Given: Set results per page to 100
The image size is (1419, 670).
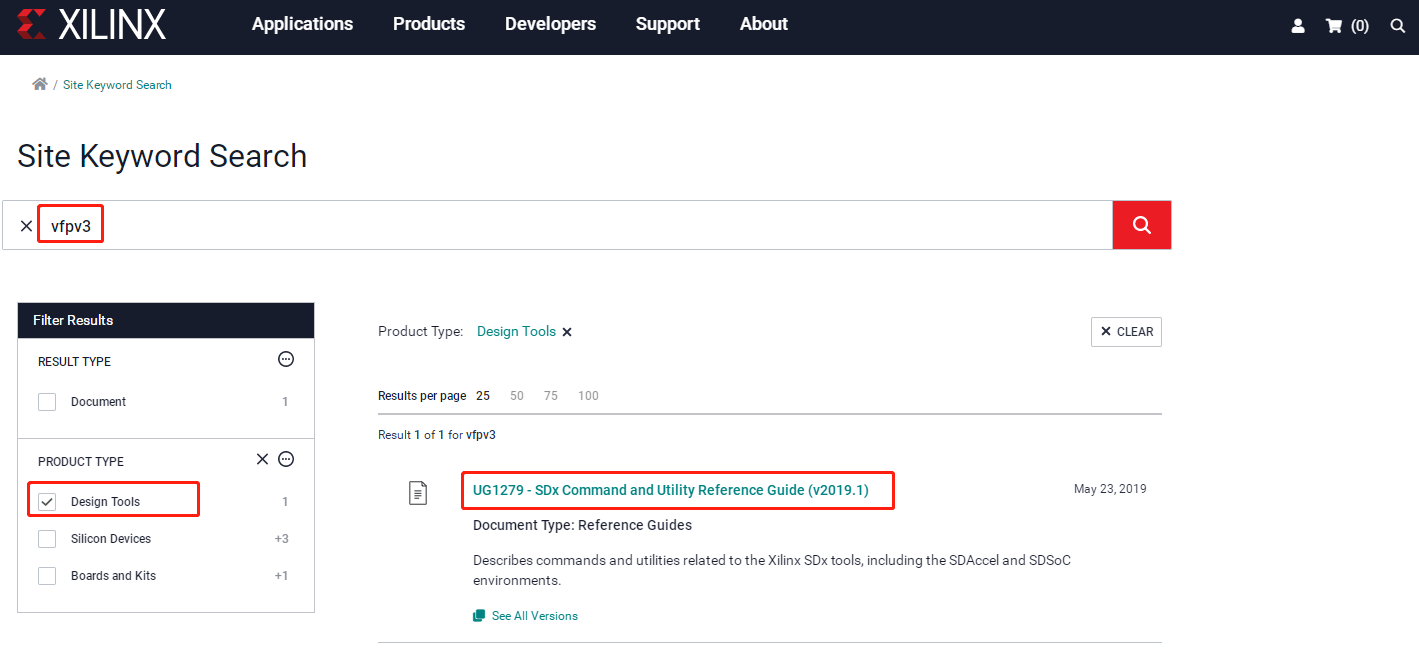Looking at the screenshot, I should (x=588, y=396).
